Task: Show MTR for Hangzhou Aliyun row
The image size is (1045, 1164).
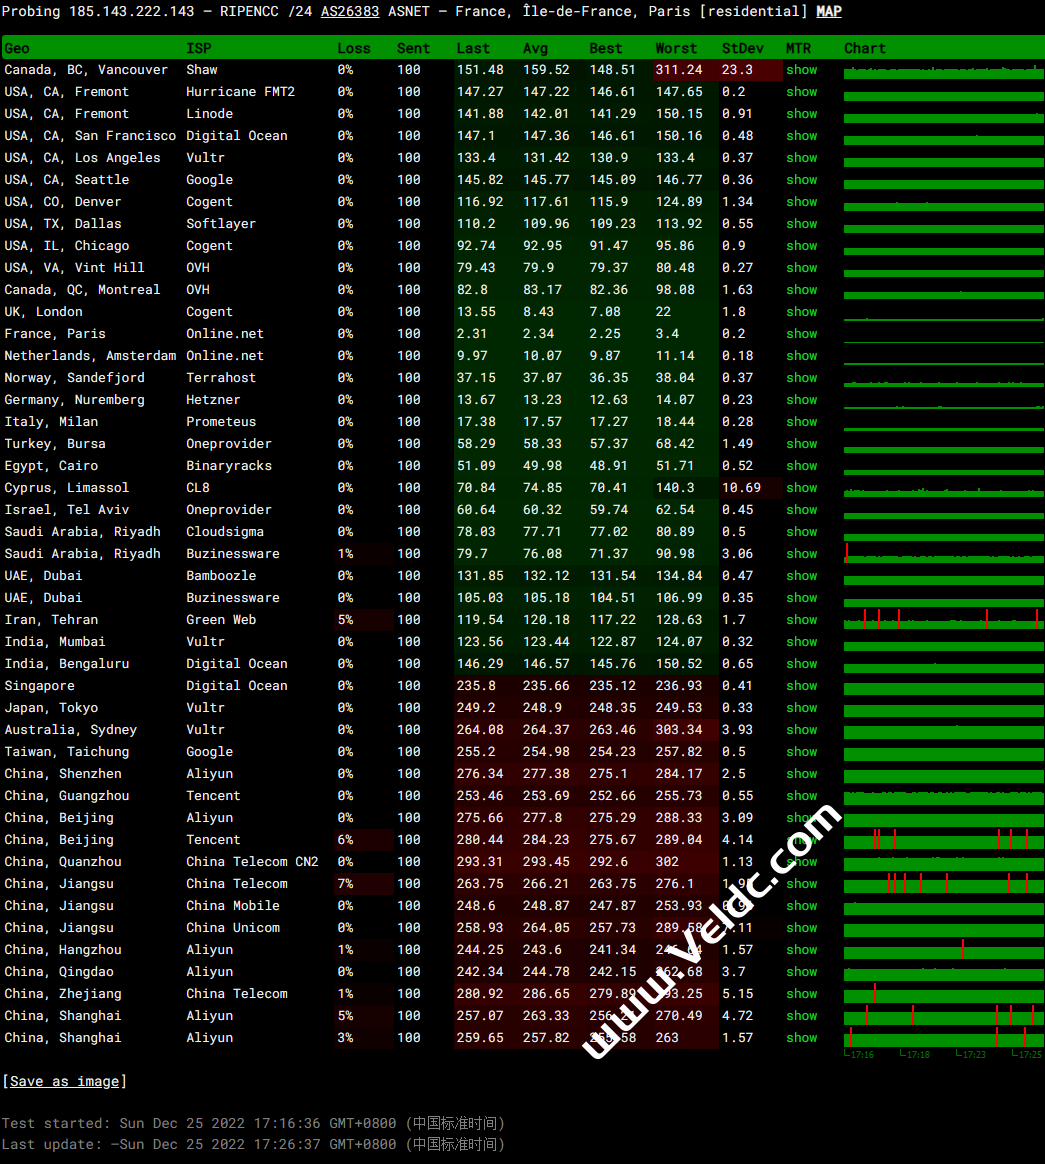Action: [x=802, y=950]
